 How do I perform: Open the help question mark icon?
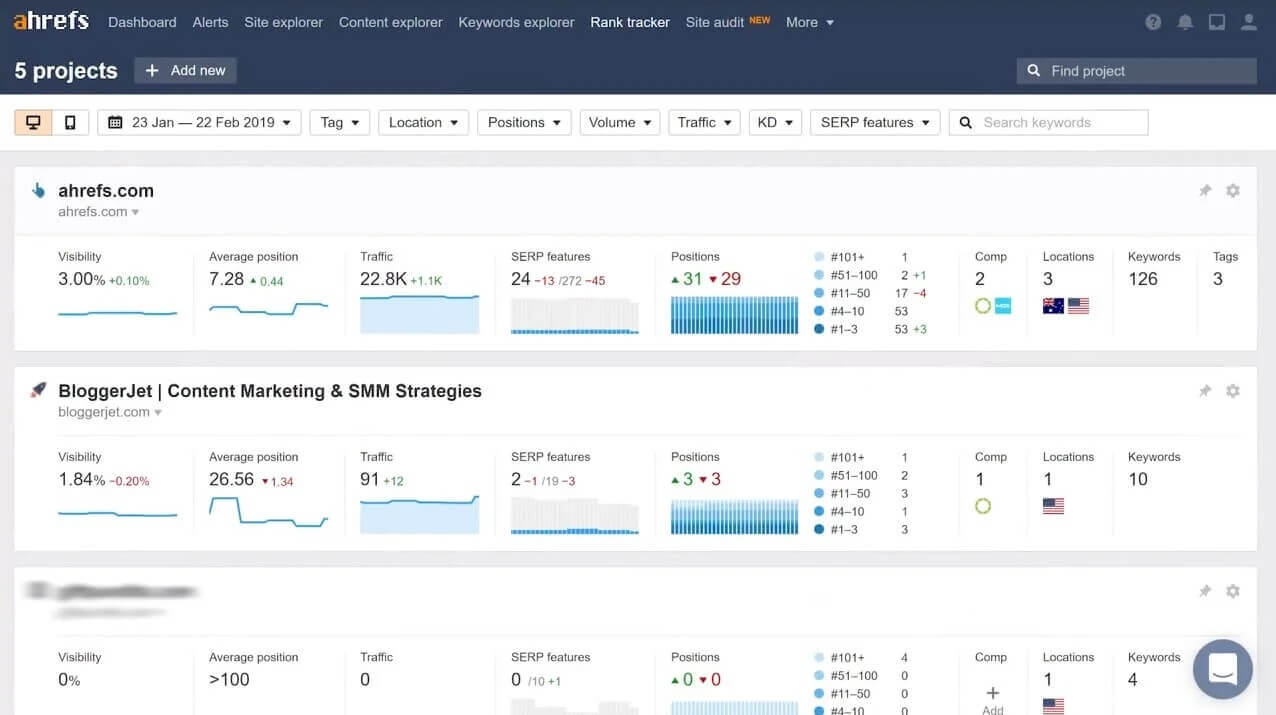tap(1153, 22)
